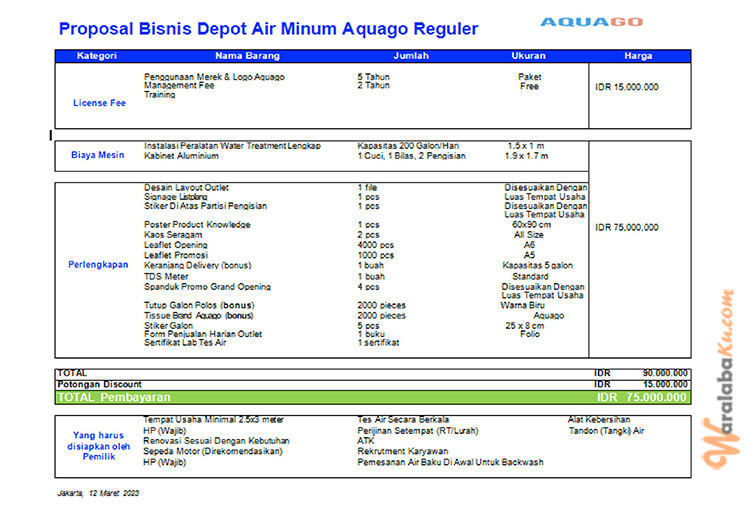This screenshot has height=505, width=750.
Task: Click the '5 Tahun' quantity
Action: point(374,77)
